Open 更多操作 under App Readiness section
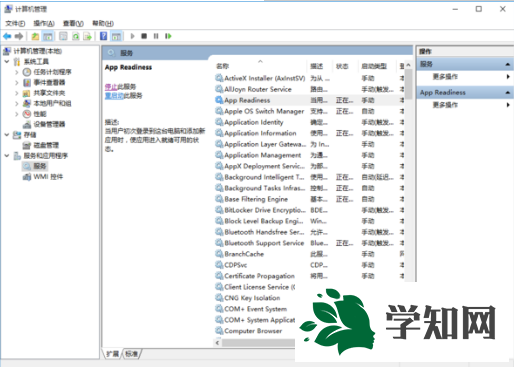 click(x=445, y=105)
